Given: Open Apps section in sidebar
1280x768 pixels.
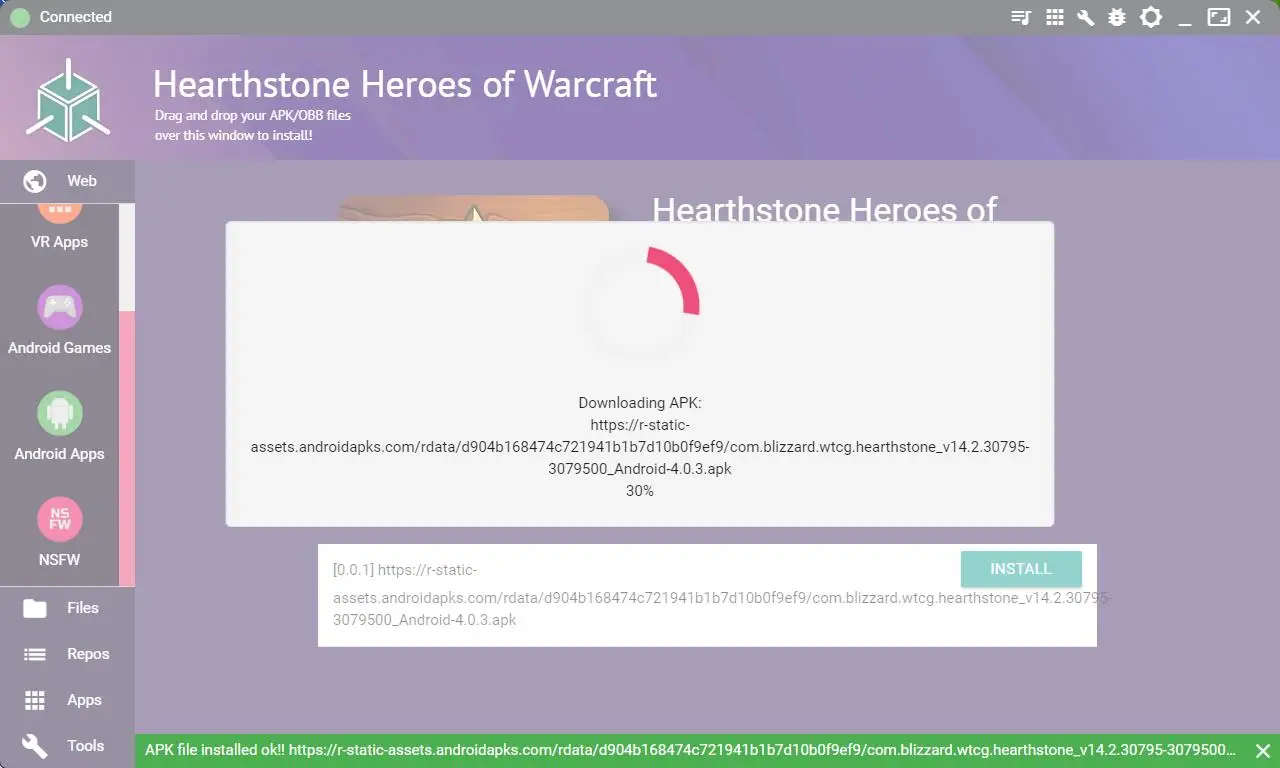Looking at the screenshot, I should coord(67,700).
